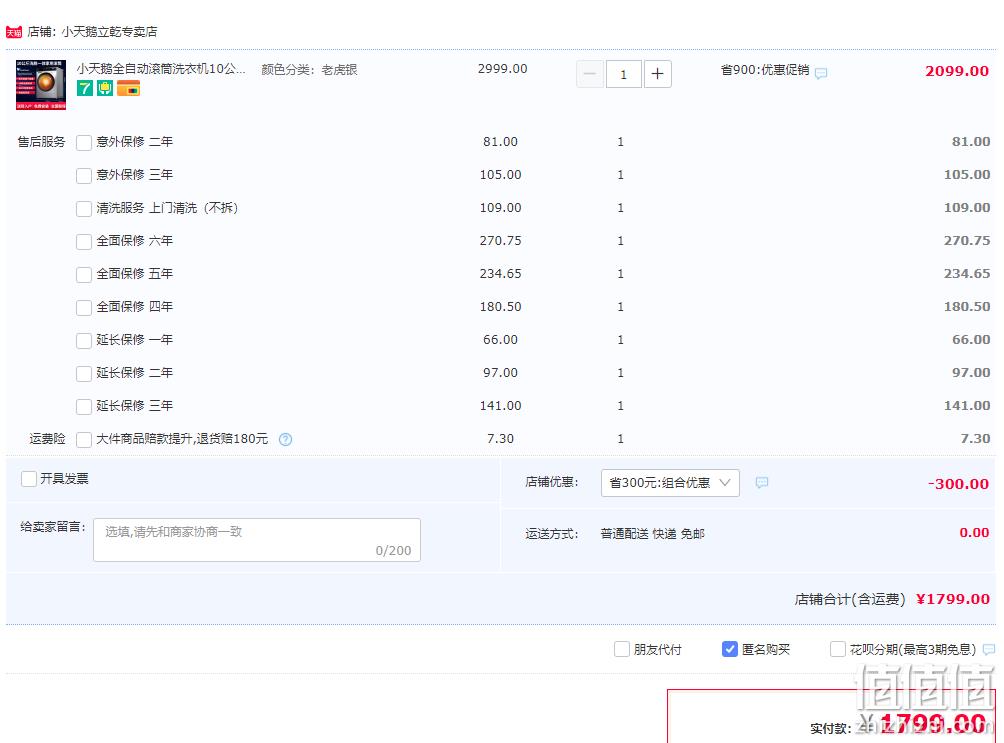Click the orange credit card badge icon
The width and height of the screenshot is (1004, 743).
pos(129,88)
